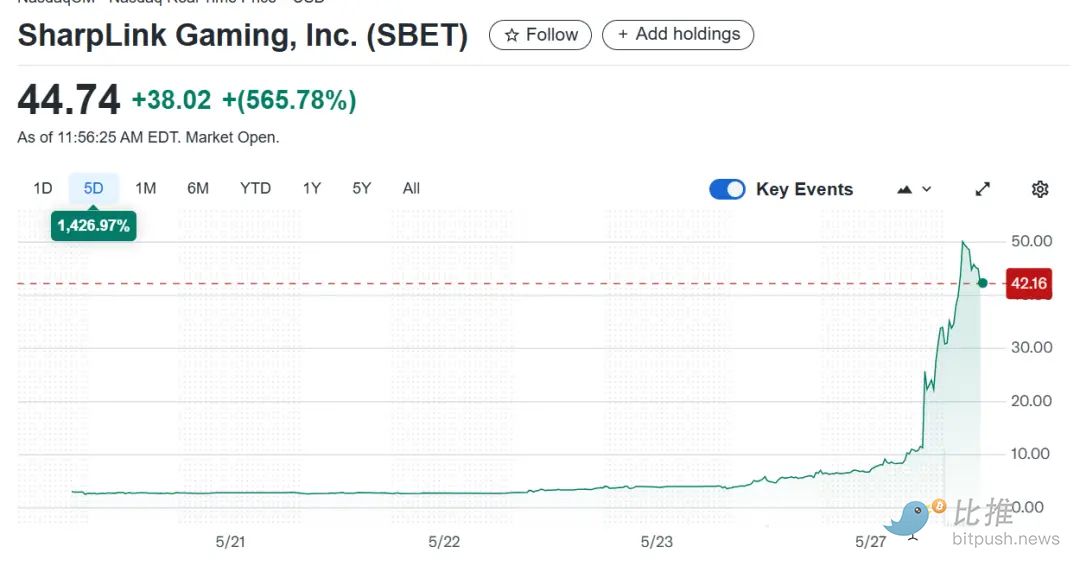Viewport: 1080px width, 566px height.
Task: Switch chart to 6M range
Action: pos(198,188)
